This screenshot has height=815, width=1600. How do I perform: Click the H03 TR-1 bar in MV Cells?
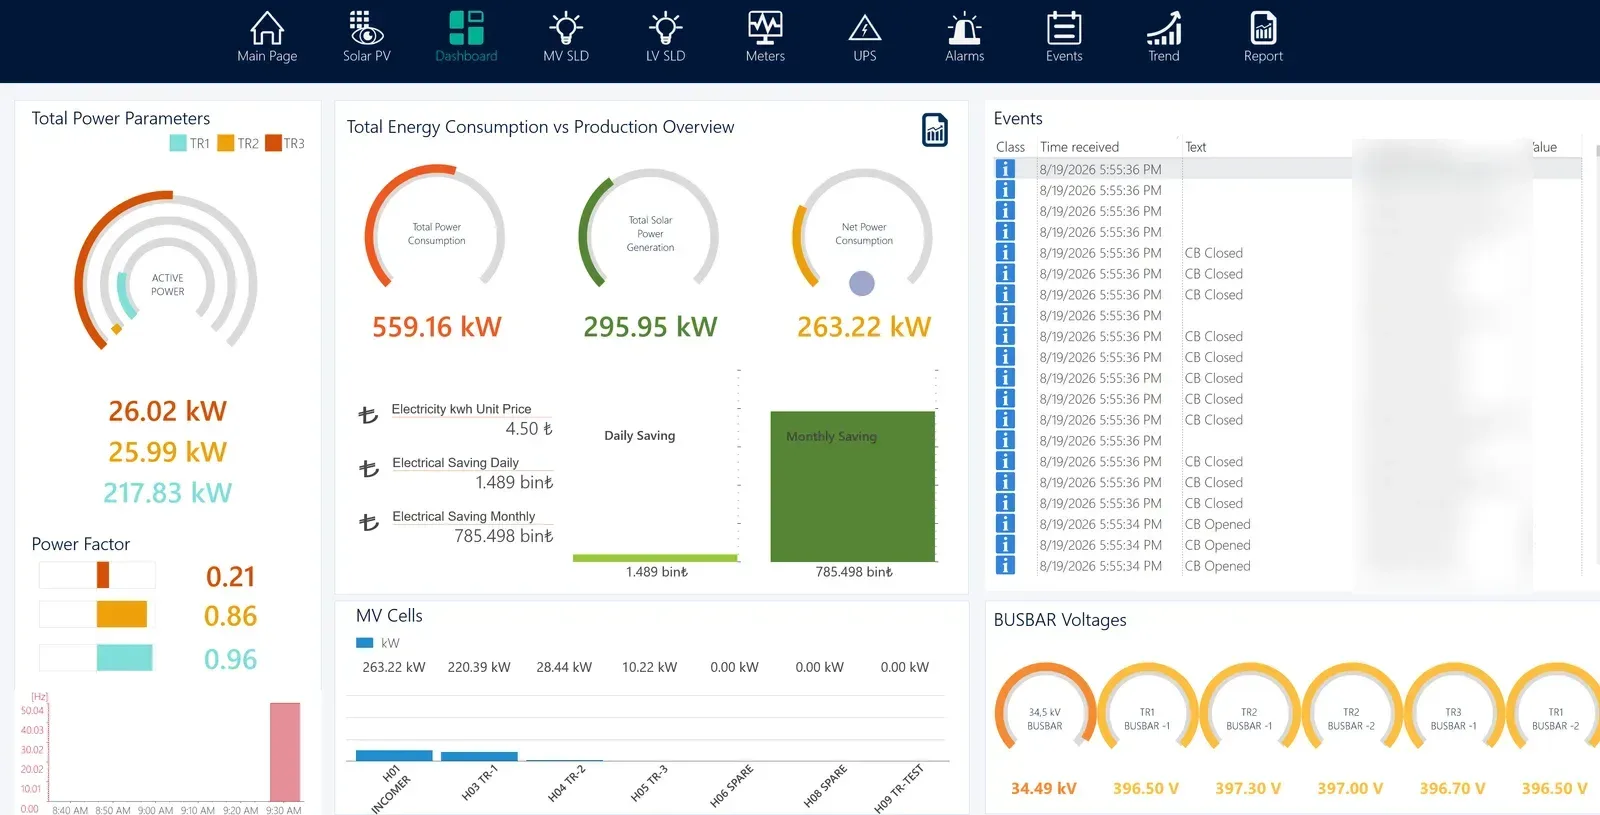click(479, 756)
